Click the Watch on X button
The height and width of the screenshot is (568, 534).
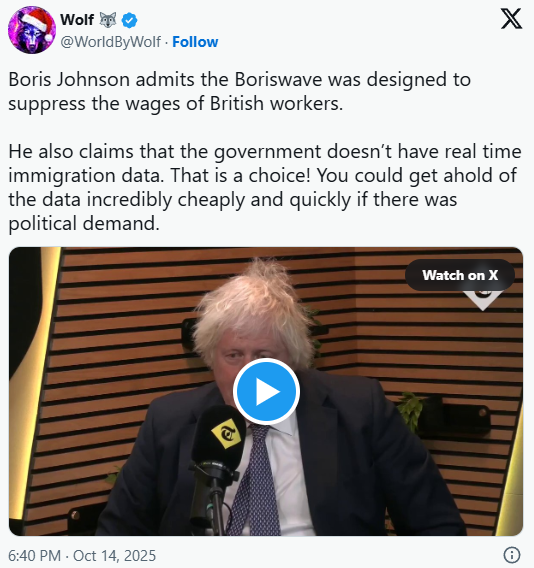(x=460, y=275)
